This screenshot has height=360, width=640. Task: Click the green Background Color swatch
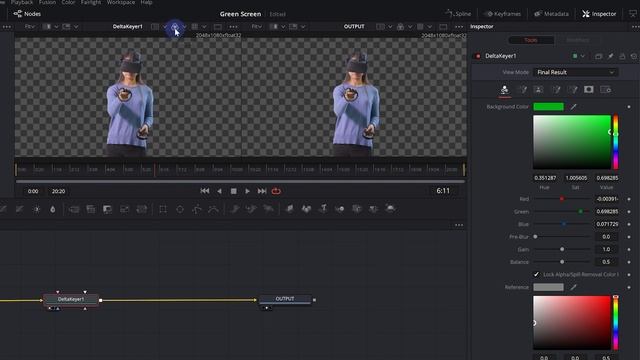pyautogui.click(x=549, y=107)
